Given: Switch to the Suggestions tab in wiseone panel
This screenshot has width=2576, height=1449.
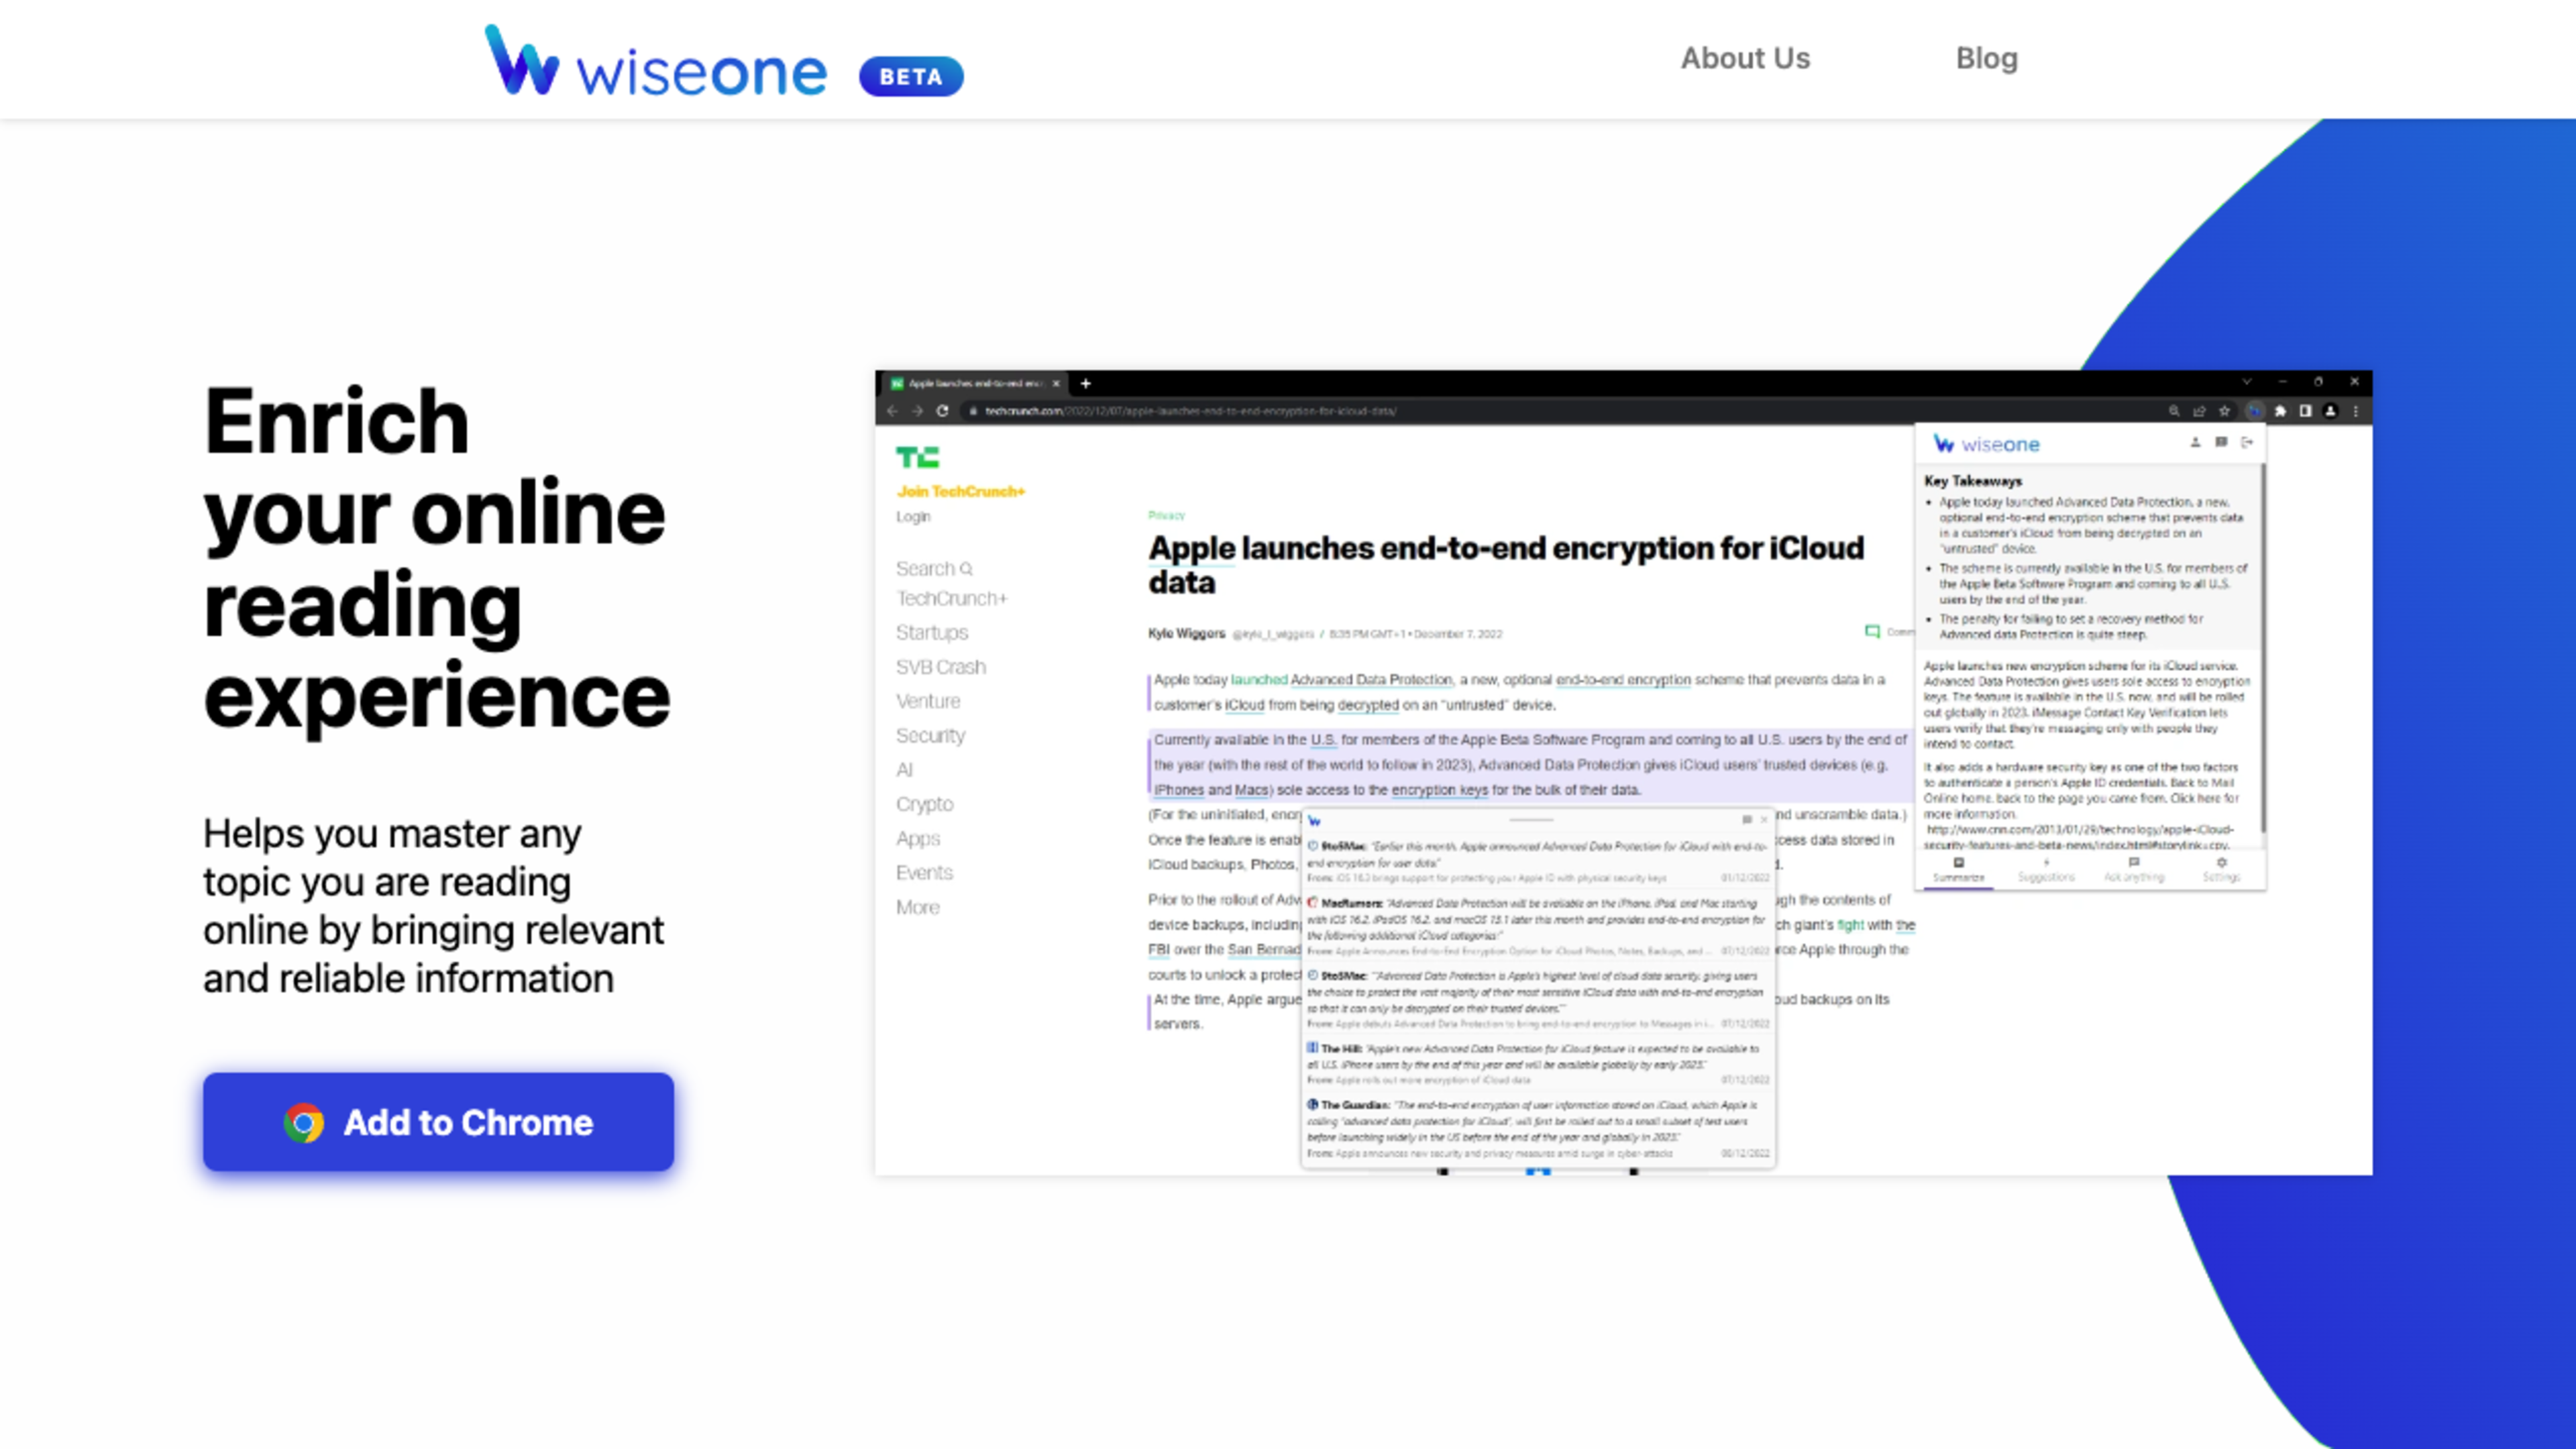Looking at the screenshot, I should (2046, 869).
